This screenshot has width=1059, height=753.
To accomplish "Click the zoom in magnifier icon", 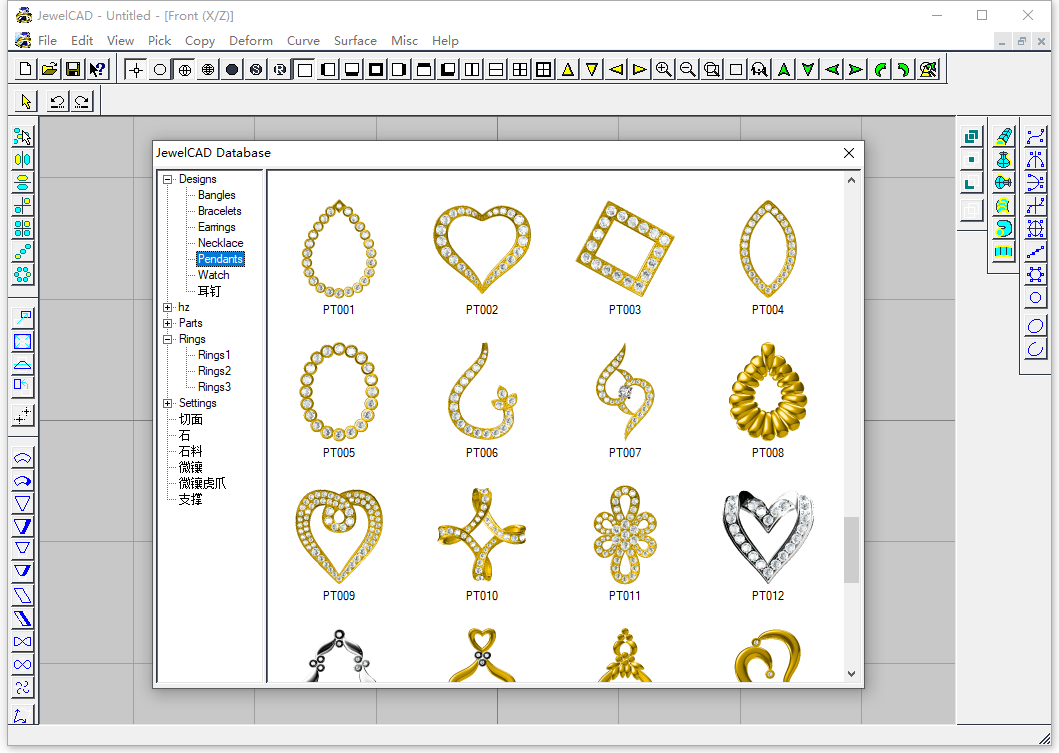I will [664, 69].
